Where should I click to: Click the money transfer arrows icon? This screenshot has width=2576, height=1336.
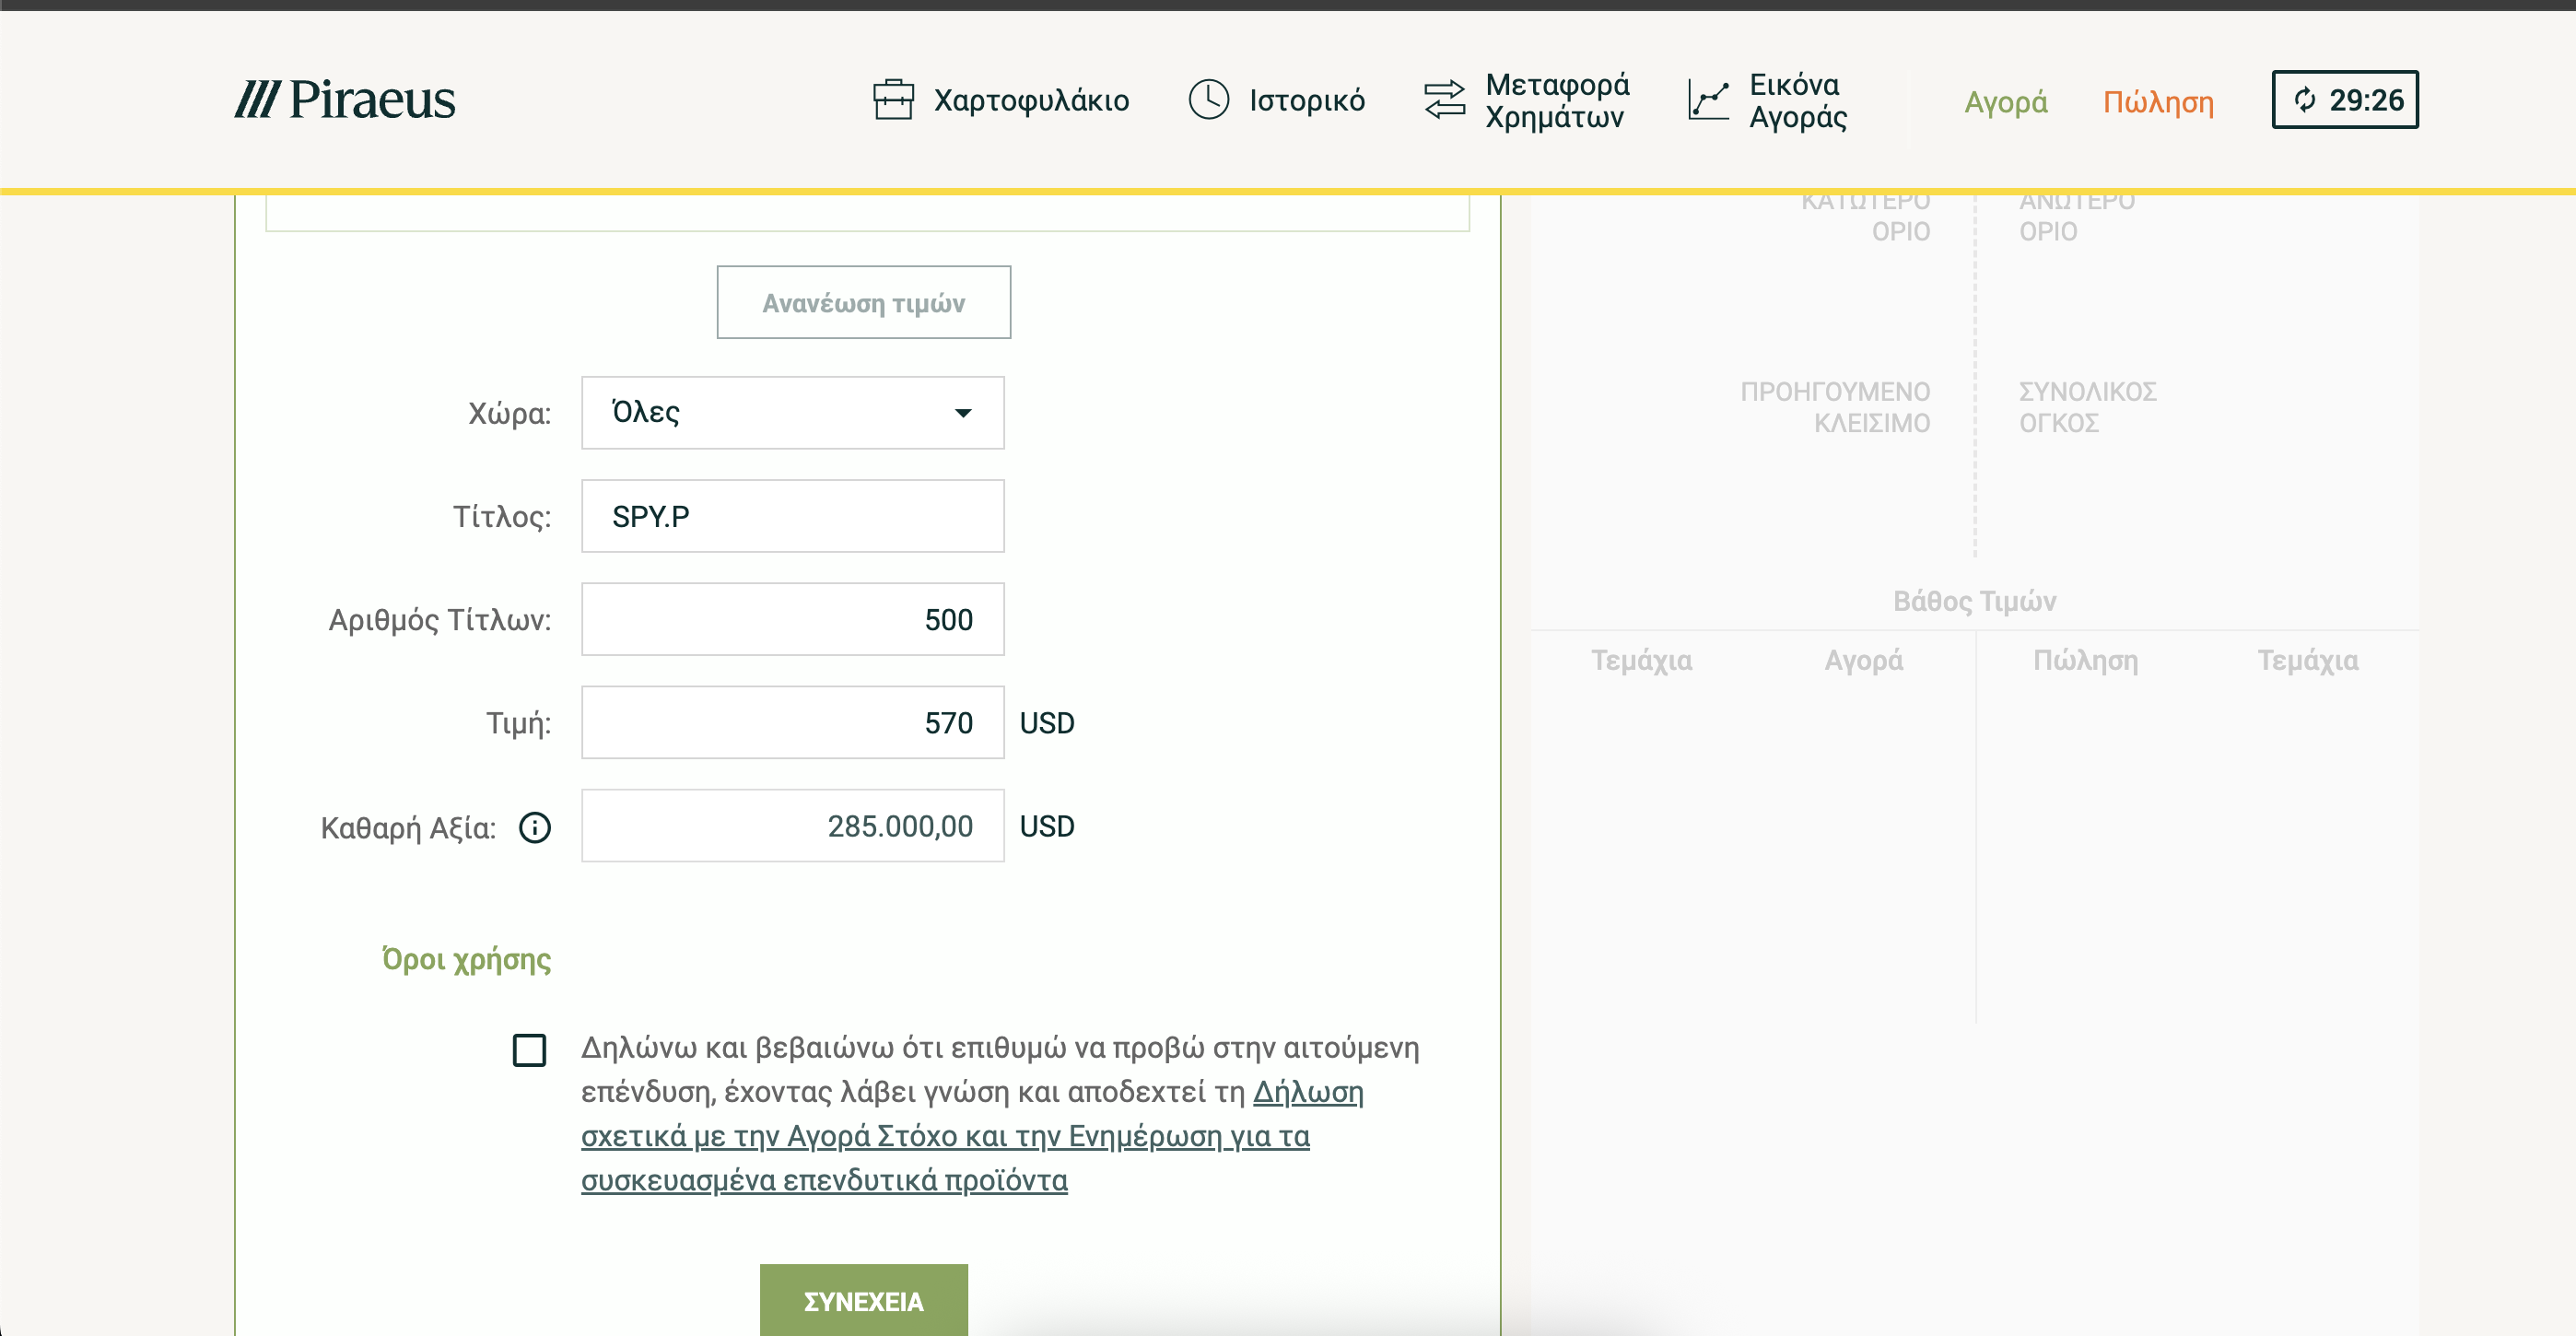1444,100
